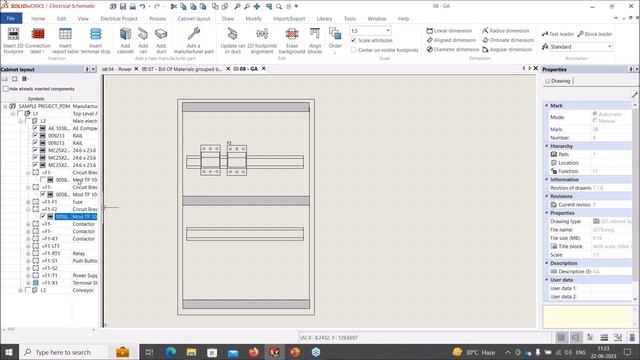Click the Insert 2D footprint icon
The height and width of the screenshot is (360, 640).
[x=13, y=34]
